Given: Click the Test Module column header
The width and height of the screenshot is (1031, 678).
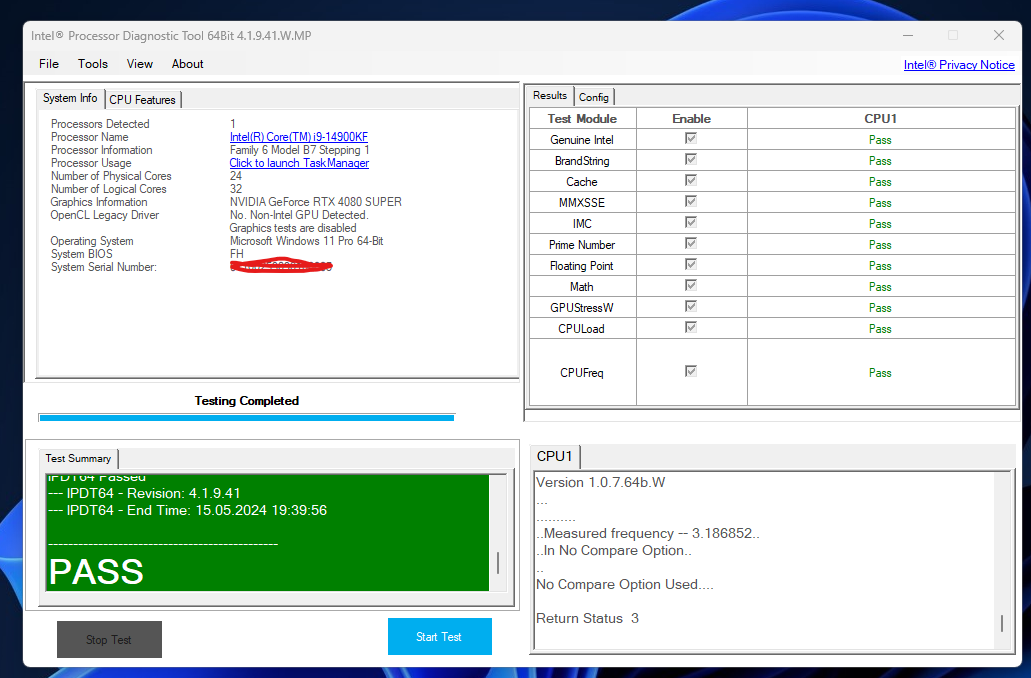Looking at the screenshot, I should tap(583, 118).
